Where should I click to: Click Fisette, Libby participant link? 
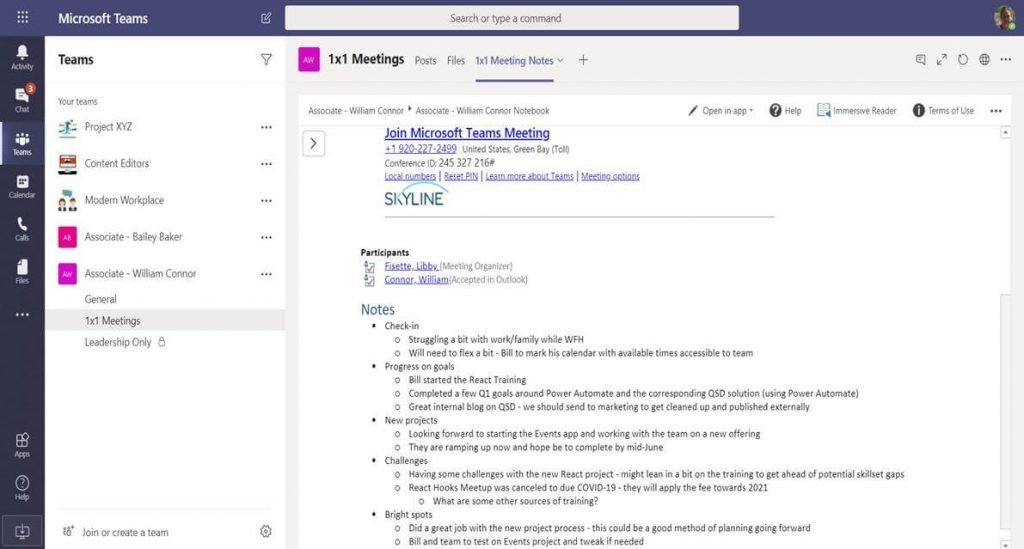(411, 266)
